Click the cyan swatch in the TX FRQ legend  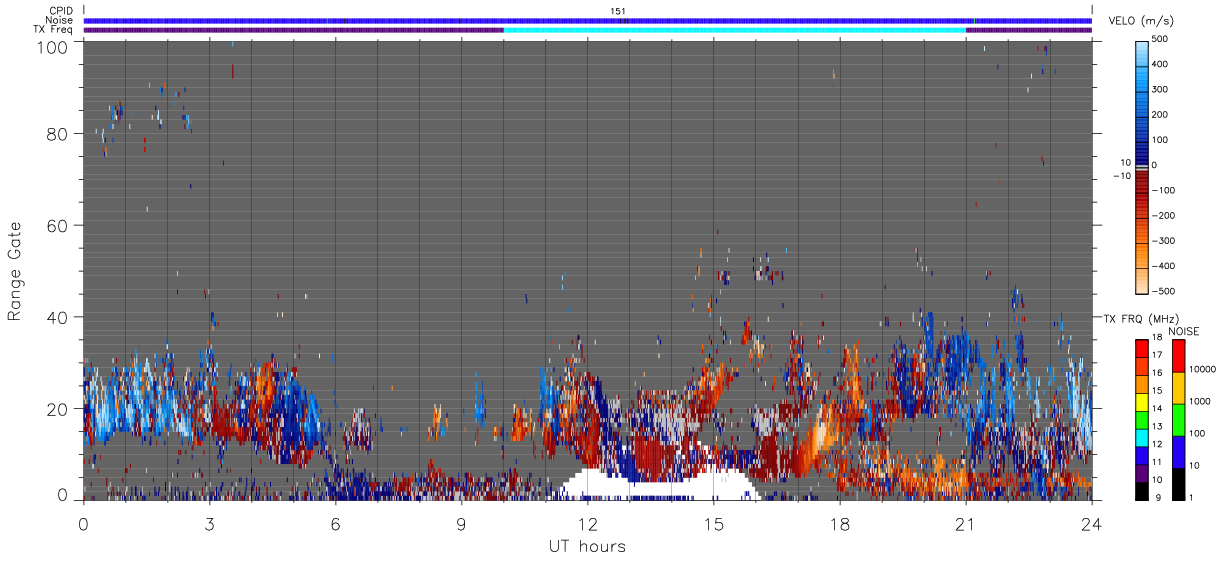(1143, 437)
